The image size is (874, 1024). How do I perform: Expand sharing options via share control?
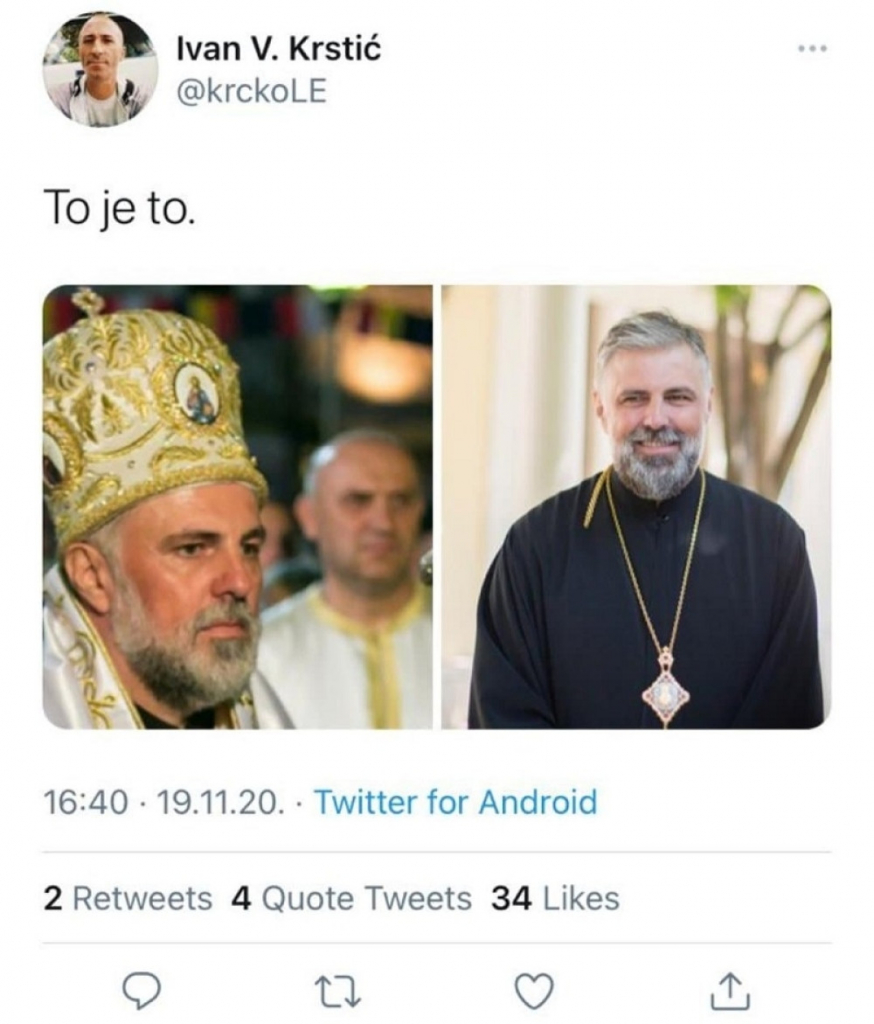pyautogui.click(x=731, y=990)
